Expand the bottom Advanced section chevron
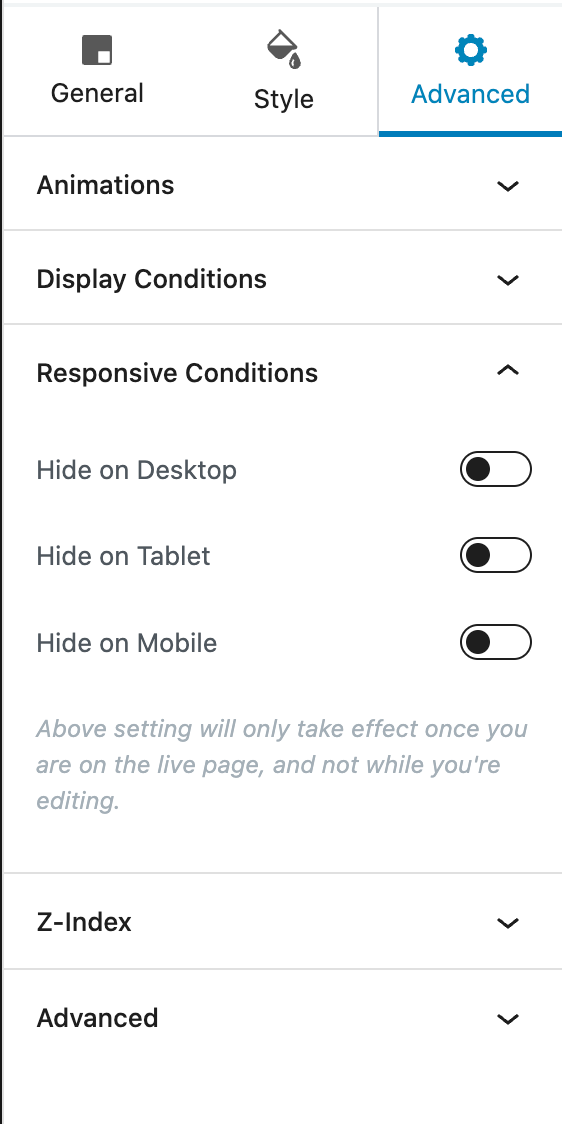 click(x=508, y=1019)
